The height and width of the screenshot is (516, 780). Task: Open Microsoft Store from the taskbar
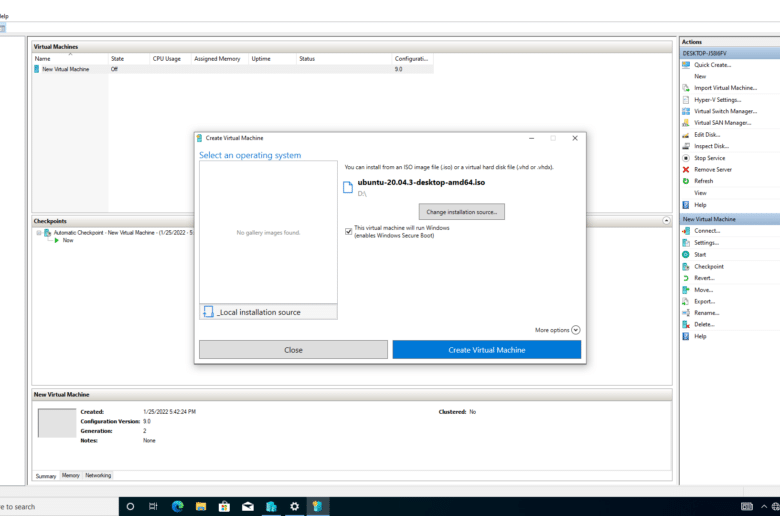tap(224, 507)
